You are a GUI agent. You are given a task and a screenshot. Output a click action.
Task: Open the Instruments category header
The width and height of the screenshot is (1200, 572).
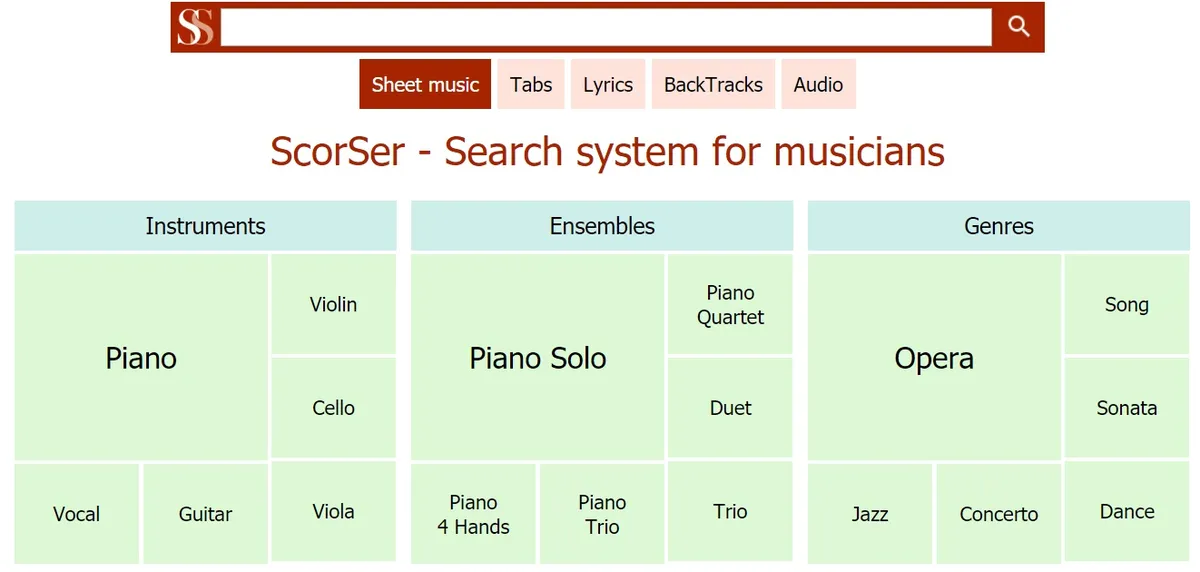(205, 226)
